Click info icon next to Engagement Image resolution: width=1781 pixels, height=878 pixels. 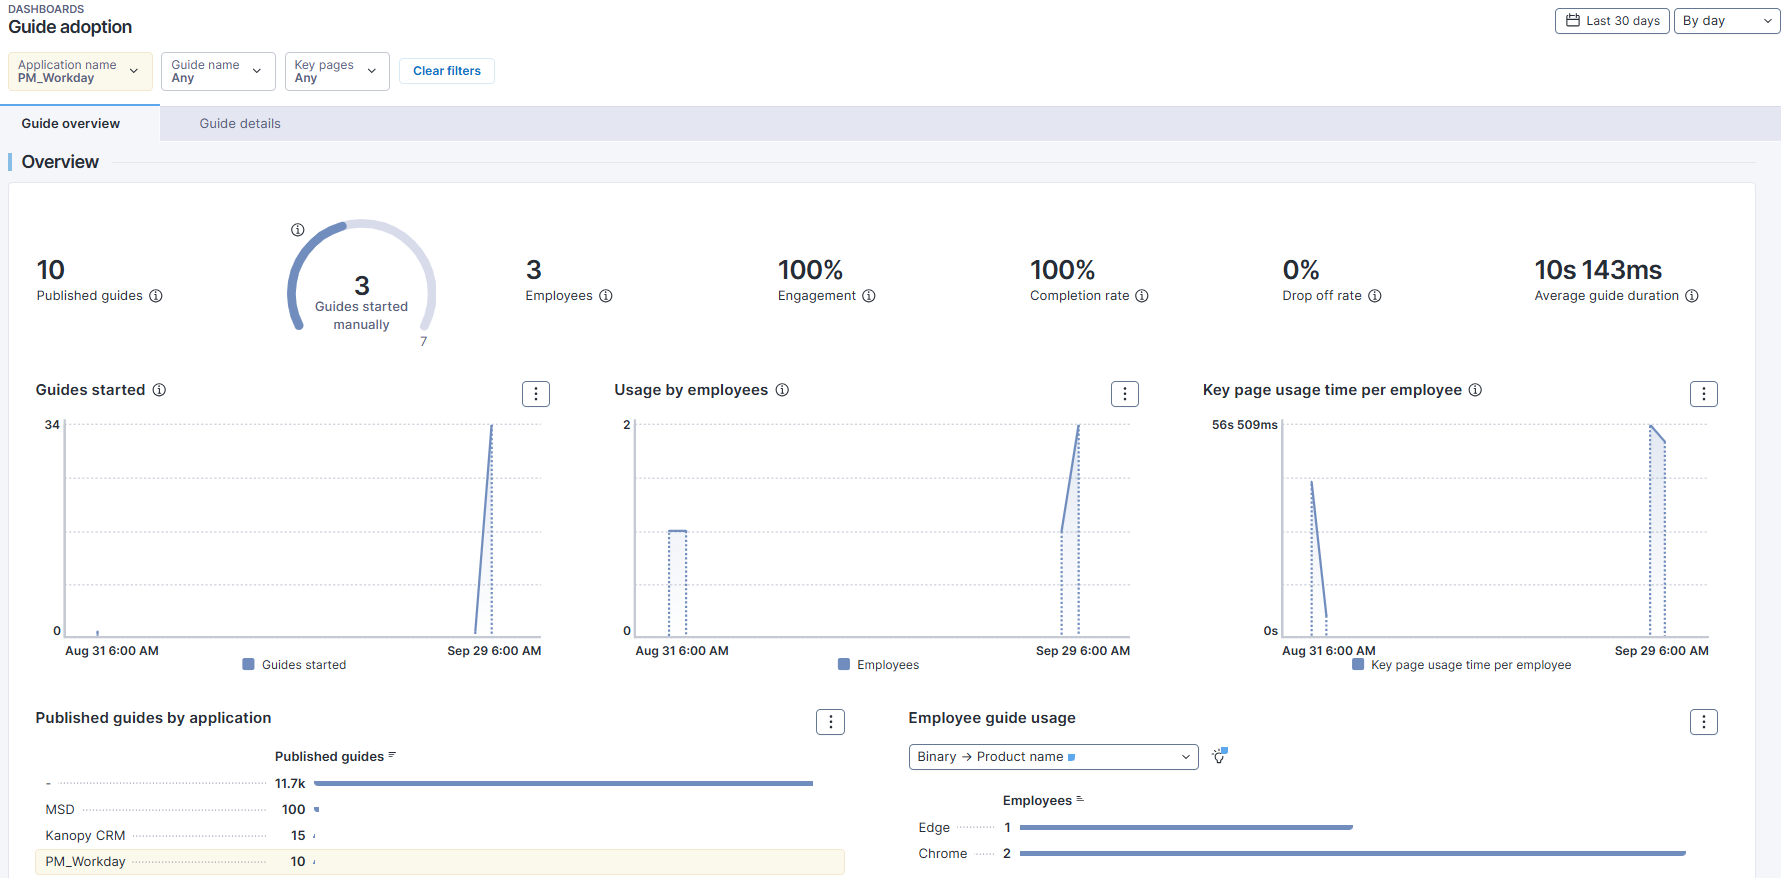[869, 296]
